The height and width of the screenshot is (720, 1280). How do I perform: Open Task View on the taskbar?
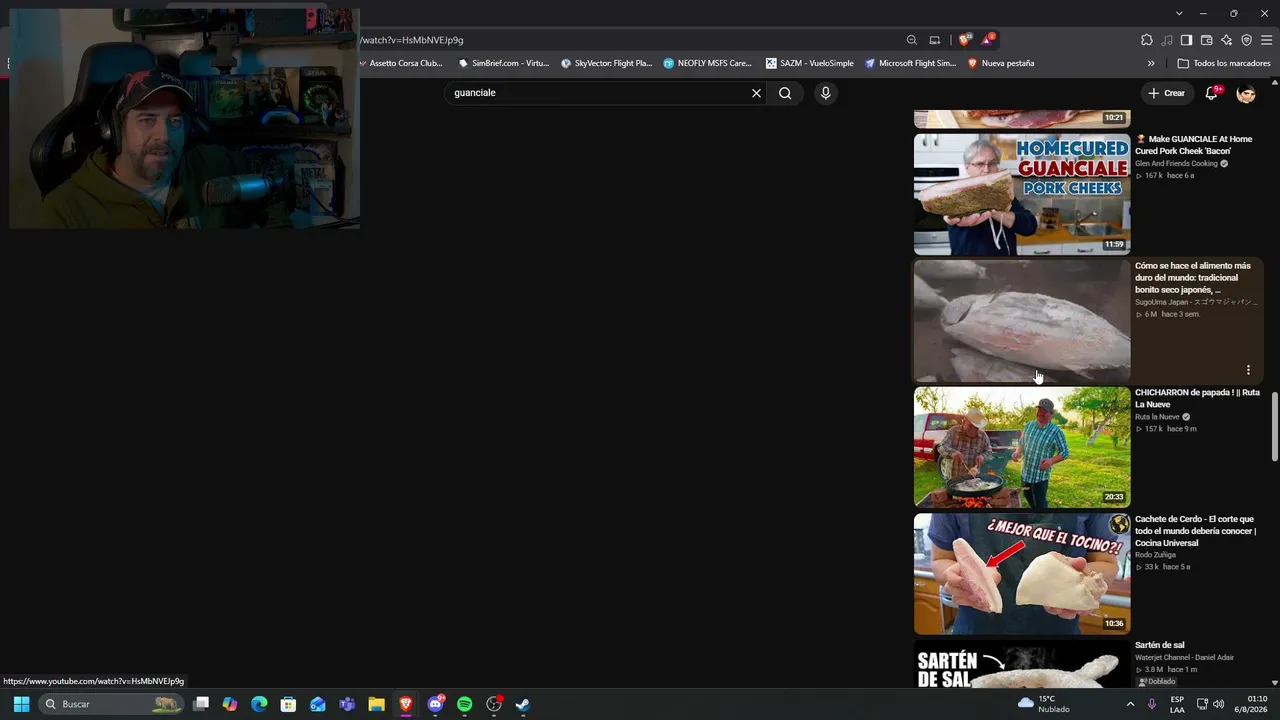click(x=201, y=704)
